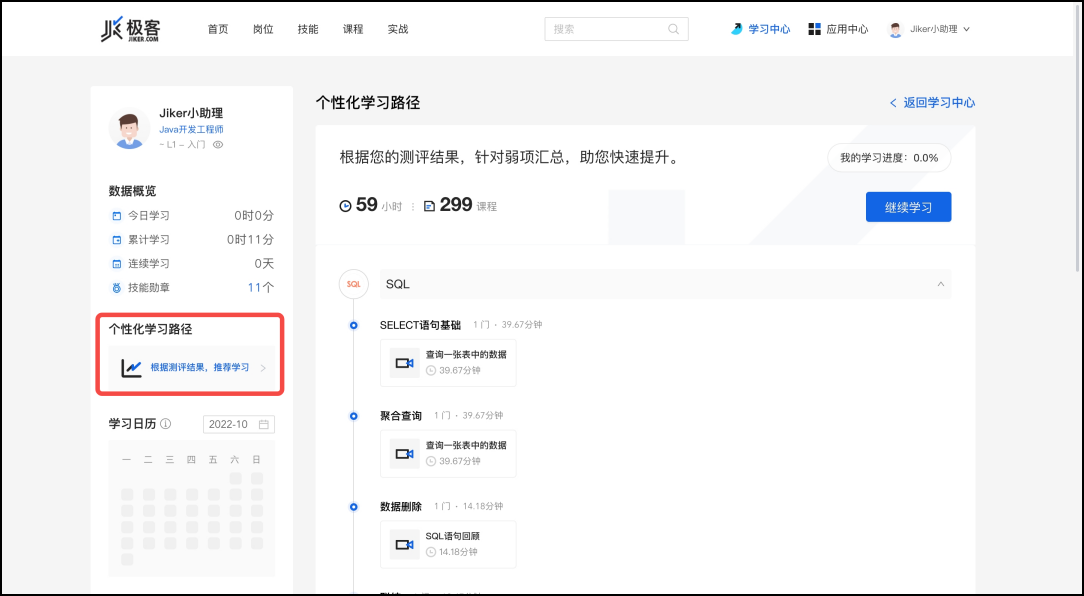This screenshot has width=1084, height=596.
Task: Click the video icon under 聚合查询
Action: click(404, 454)
